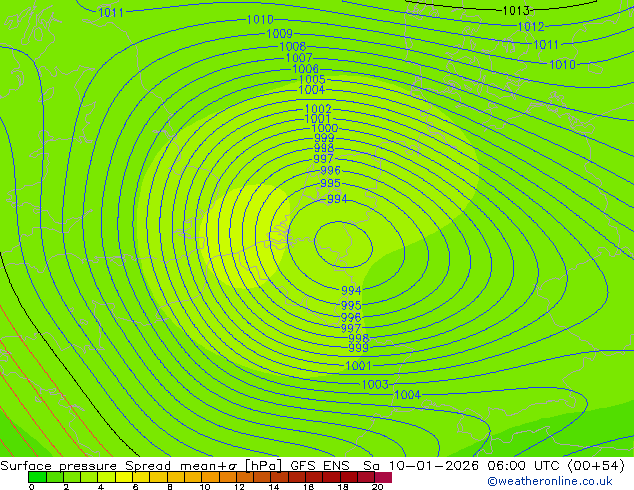
Task: Select the 1005 isobar label
Action: (312, 79)
